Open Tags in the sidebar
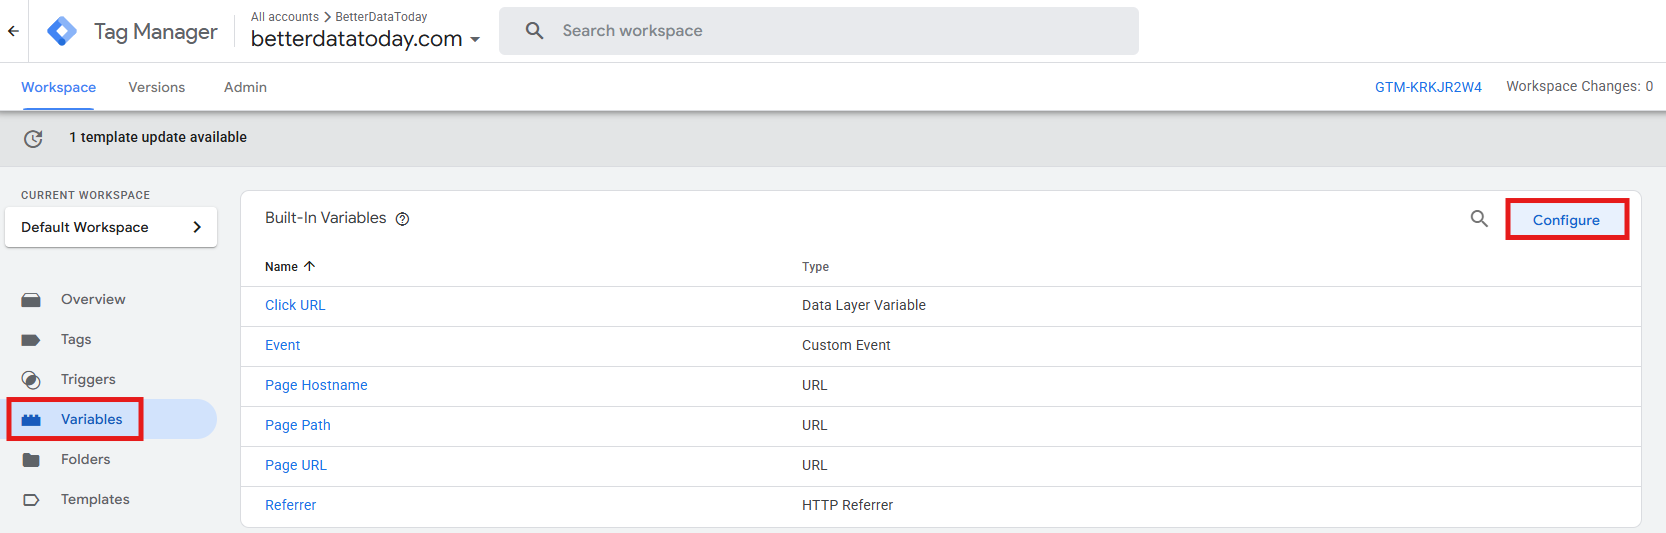The image size is (1666, 533). (x=76, y=339)
